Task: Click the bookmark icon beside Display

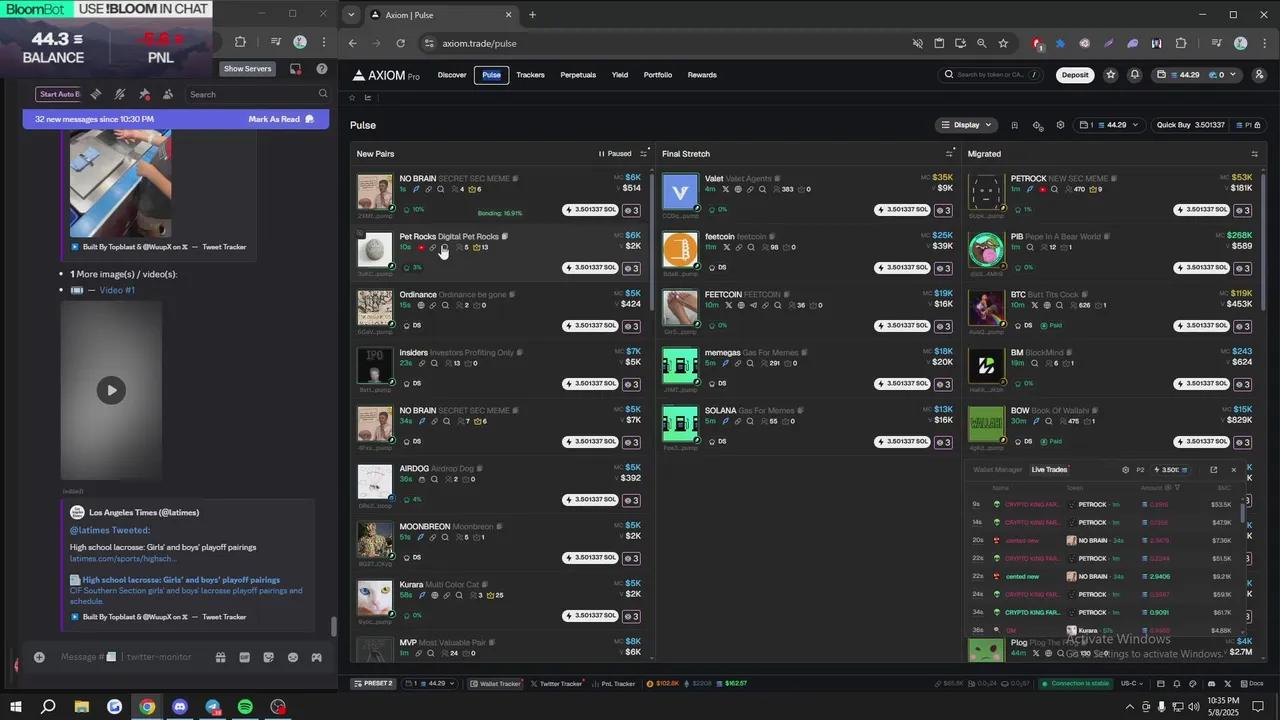Action: [x=1014, y=125]
